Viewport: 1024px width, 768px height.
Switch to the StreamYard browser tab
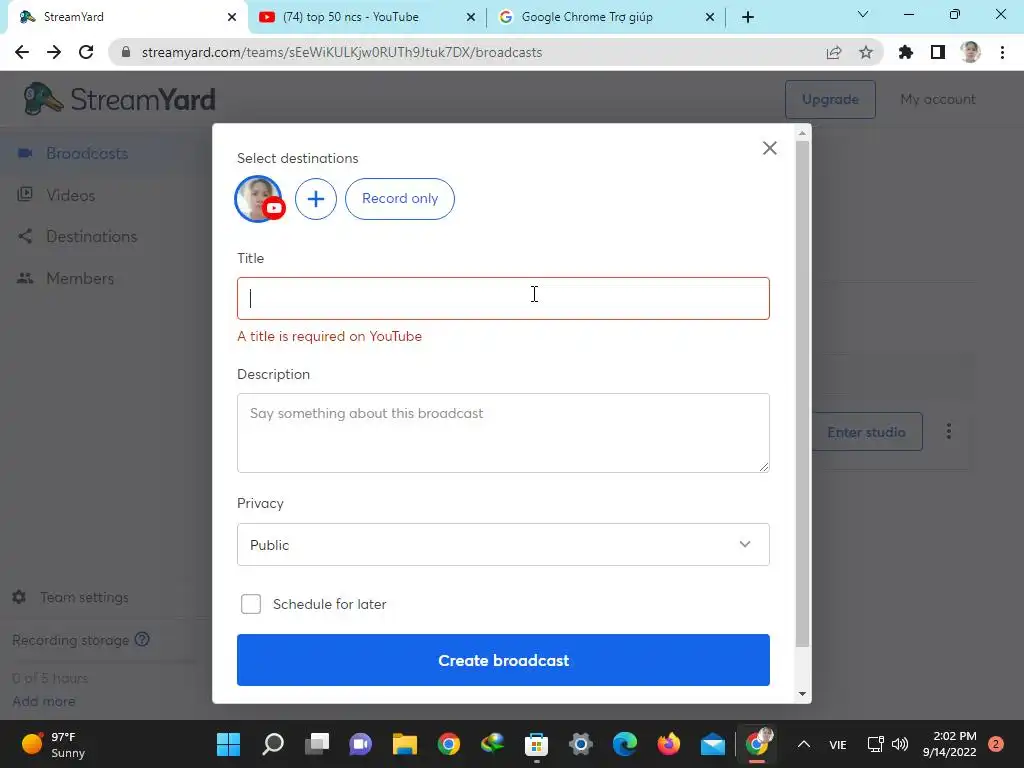click(x=126, y=17)
